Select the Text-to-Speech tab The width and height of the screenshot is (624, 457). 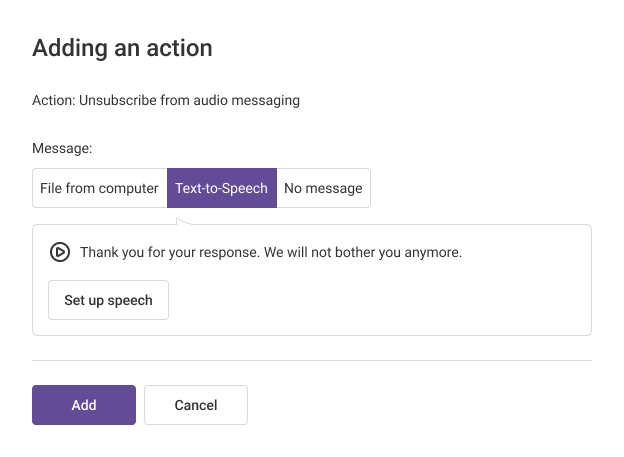(x=221, y=188)
